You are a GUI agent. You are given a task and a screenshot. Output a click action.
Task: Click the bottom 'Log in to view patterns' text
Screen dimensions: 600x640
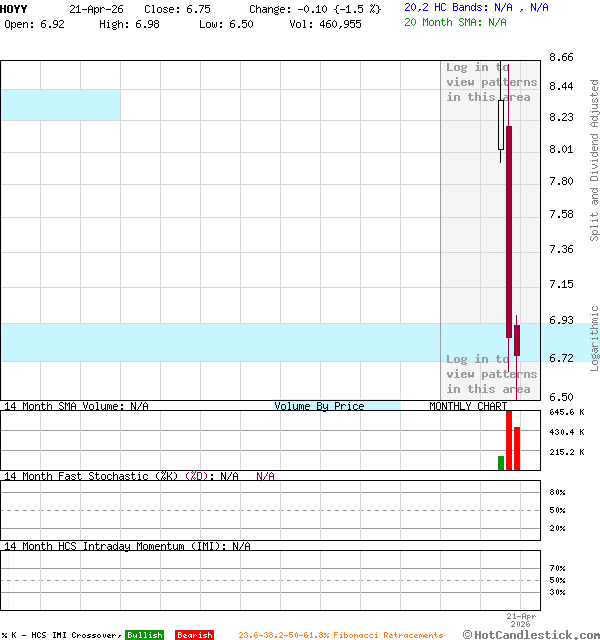click(491, 374)
